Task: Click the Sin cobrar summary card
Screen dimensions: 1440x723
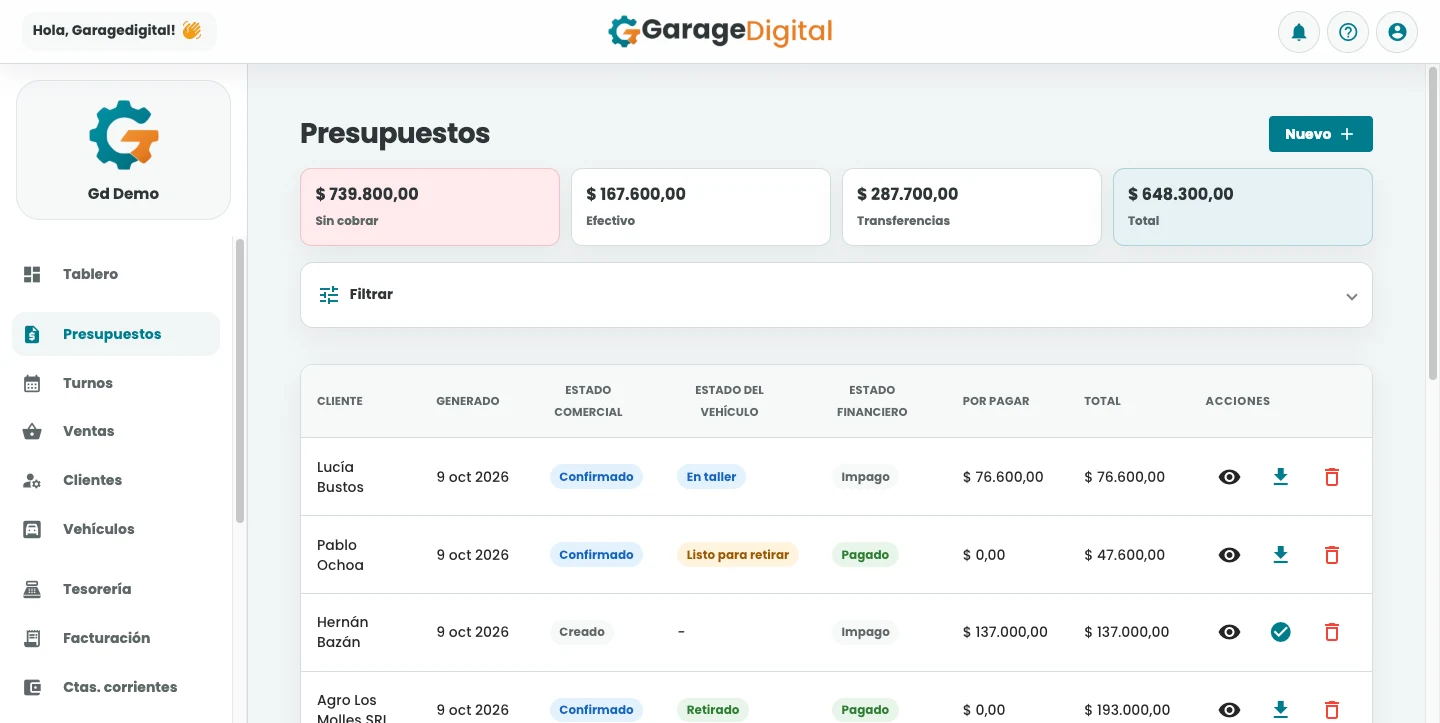Action: [430, 207]
